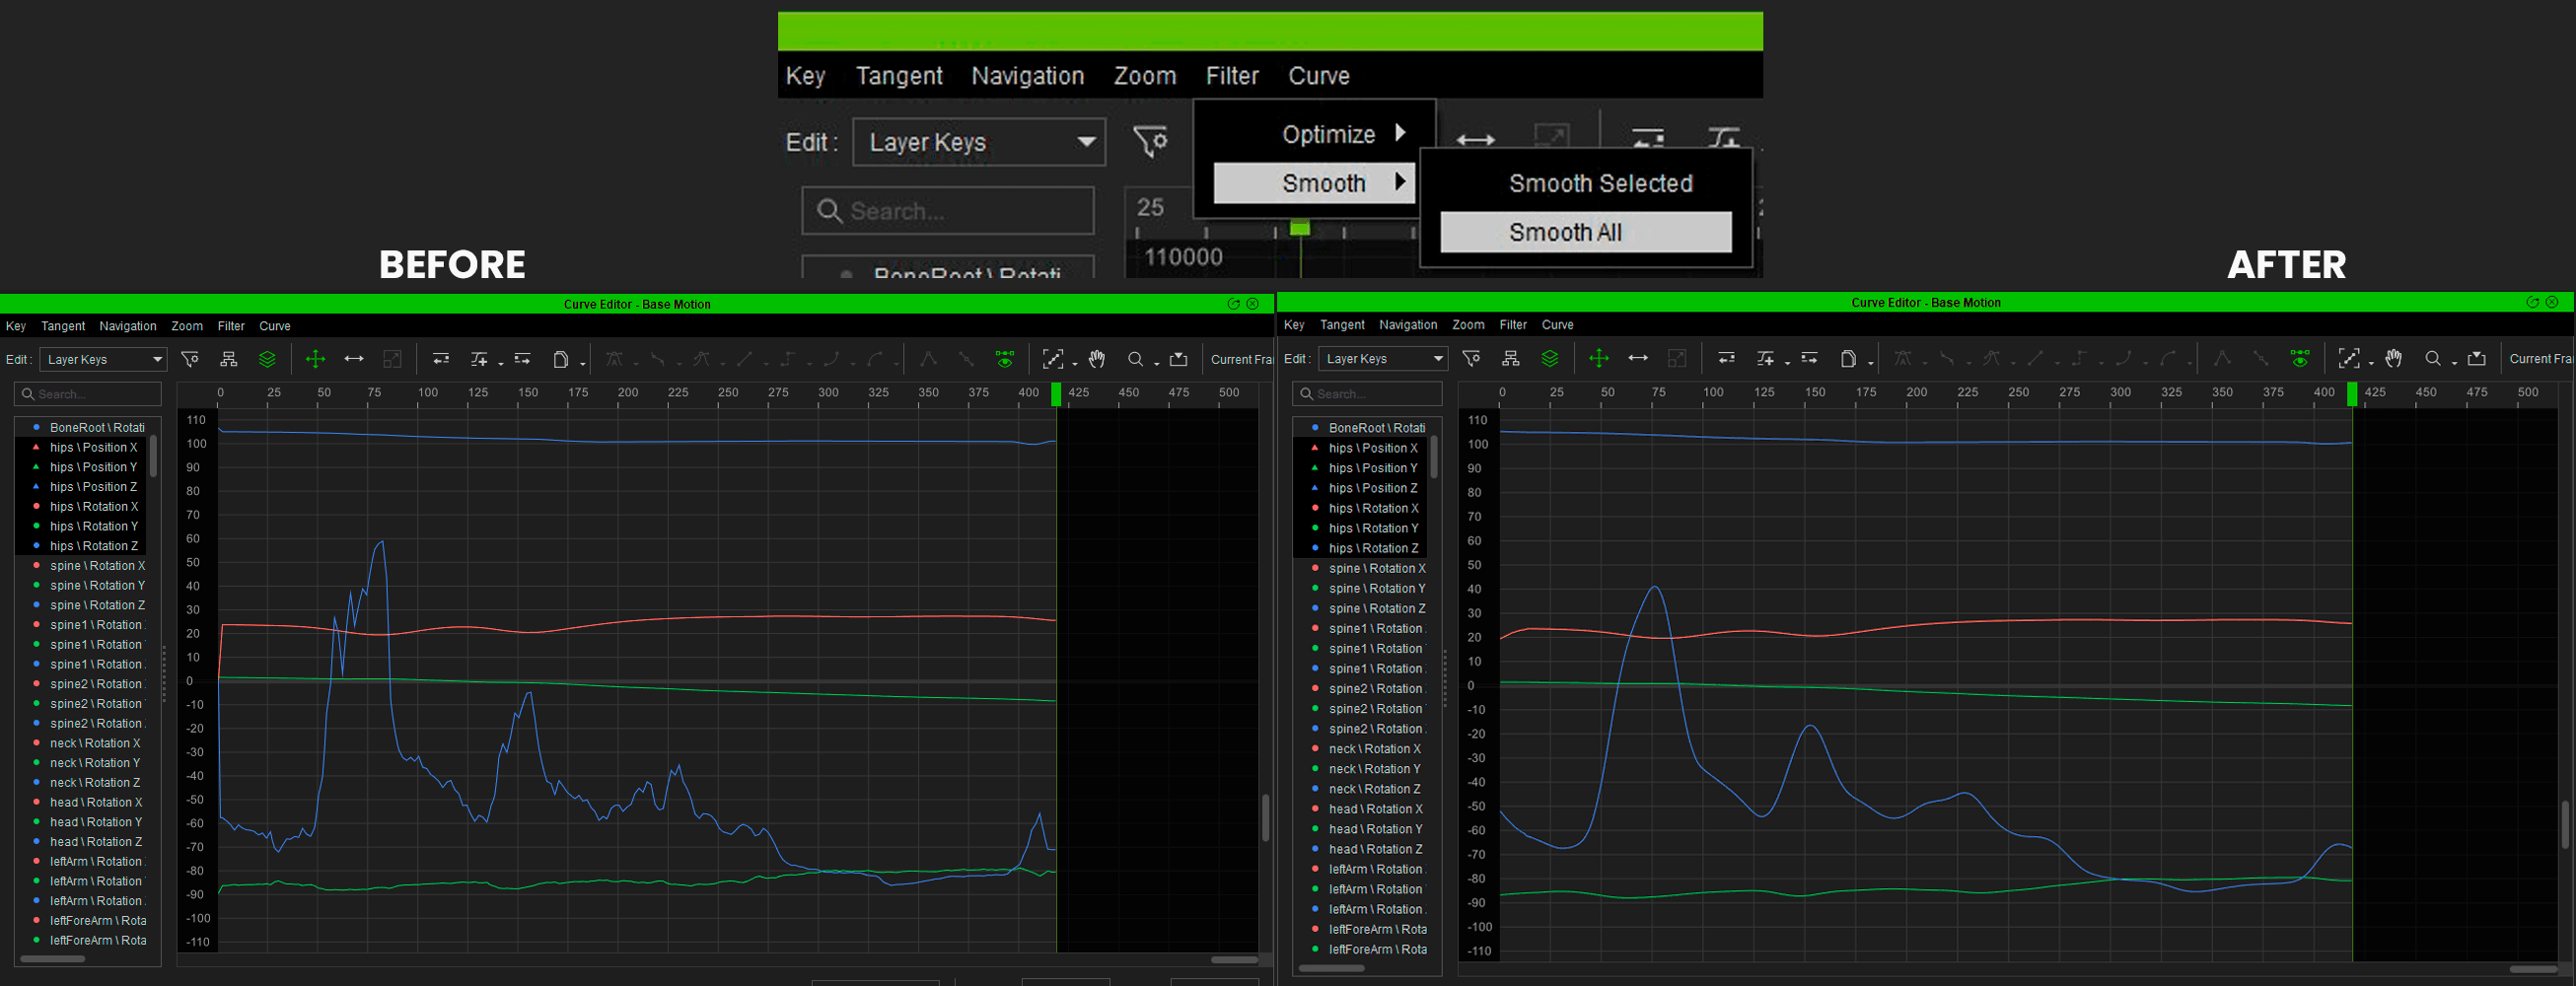Choose Smooth All from the Smooth submenu
The width and height of the screenshot is (2576, 986).
(1585, 232)
